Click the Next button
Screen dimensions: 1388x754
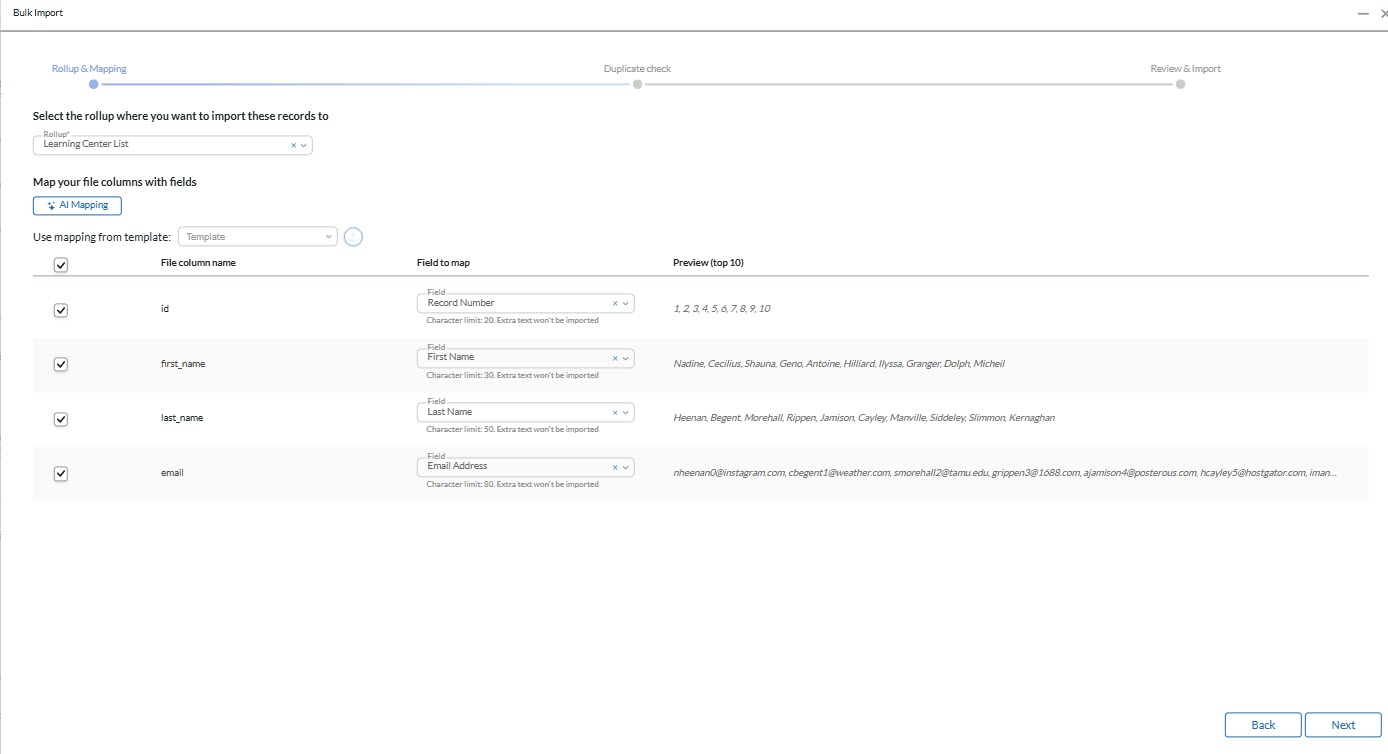1342,725
